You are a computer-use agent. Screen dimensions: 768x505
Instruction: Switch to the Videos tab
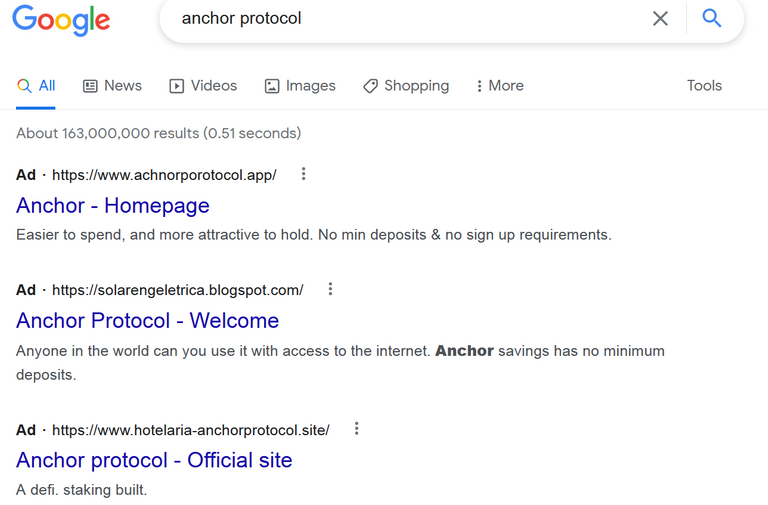(203, 86)
